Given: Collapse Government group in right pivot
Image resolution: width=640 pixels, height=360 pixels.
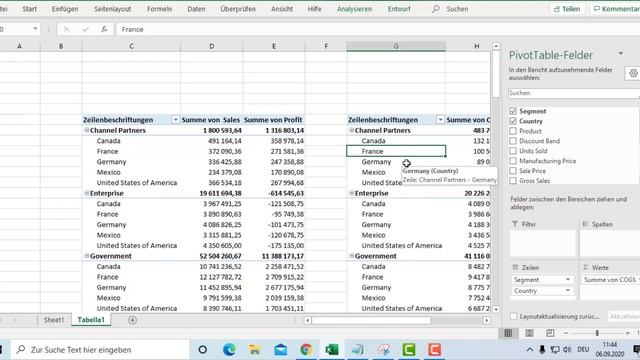Looking at the screenshot, I should [x=351, y=256].
